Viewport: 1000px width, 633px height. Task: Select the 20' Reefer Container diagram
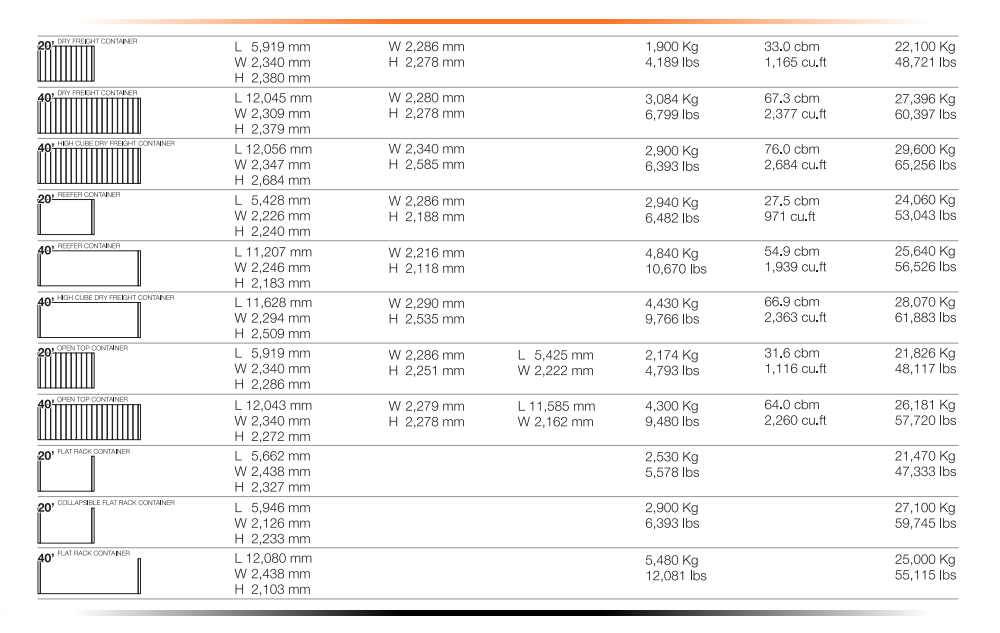pyautogui.click(x=66, y=217)
